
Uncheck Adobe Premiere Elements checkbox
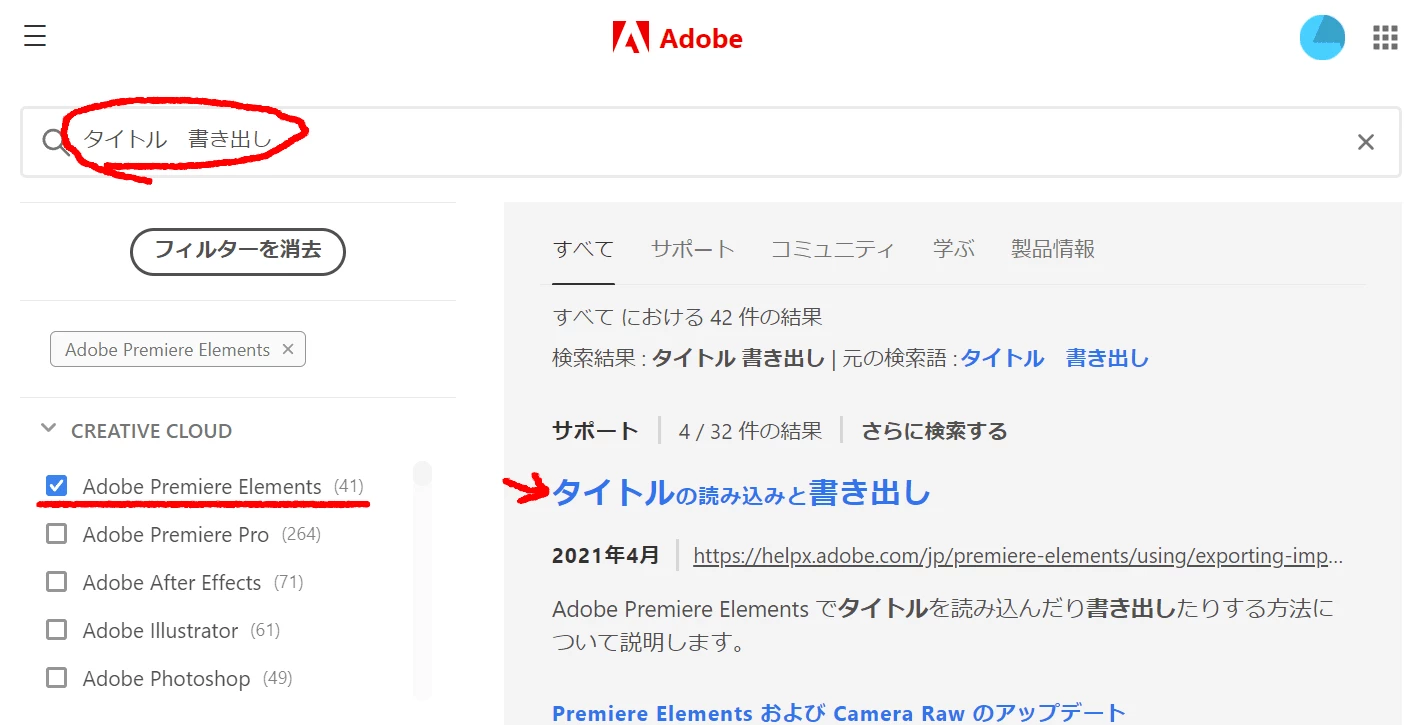[57, 486]
